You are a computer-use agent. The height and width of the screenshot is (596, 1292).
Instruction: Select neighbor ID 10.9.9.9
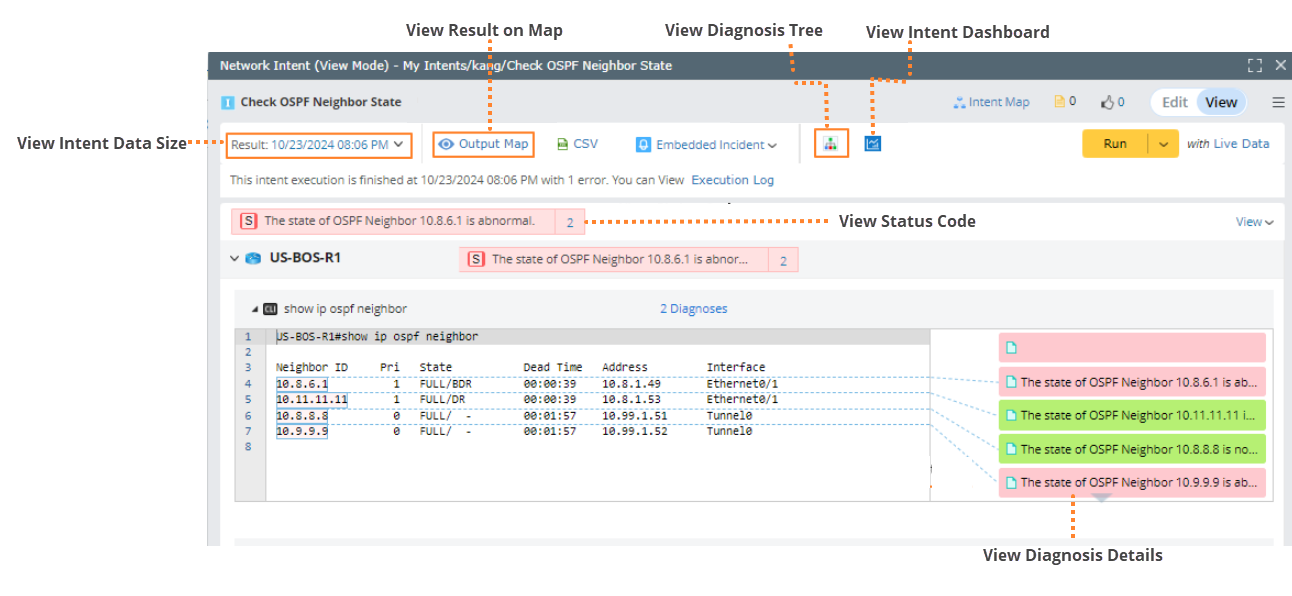302,431
